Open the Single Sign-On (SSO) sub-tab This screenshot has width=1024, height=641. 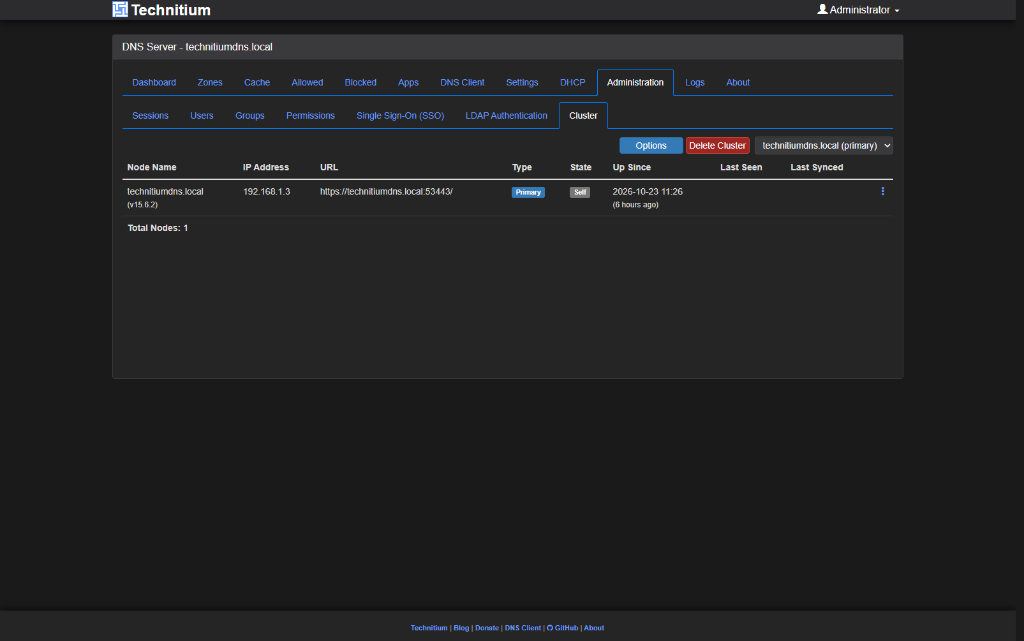tap(400, 116)
